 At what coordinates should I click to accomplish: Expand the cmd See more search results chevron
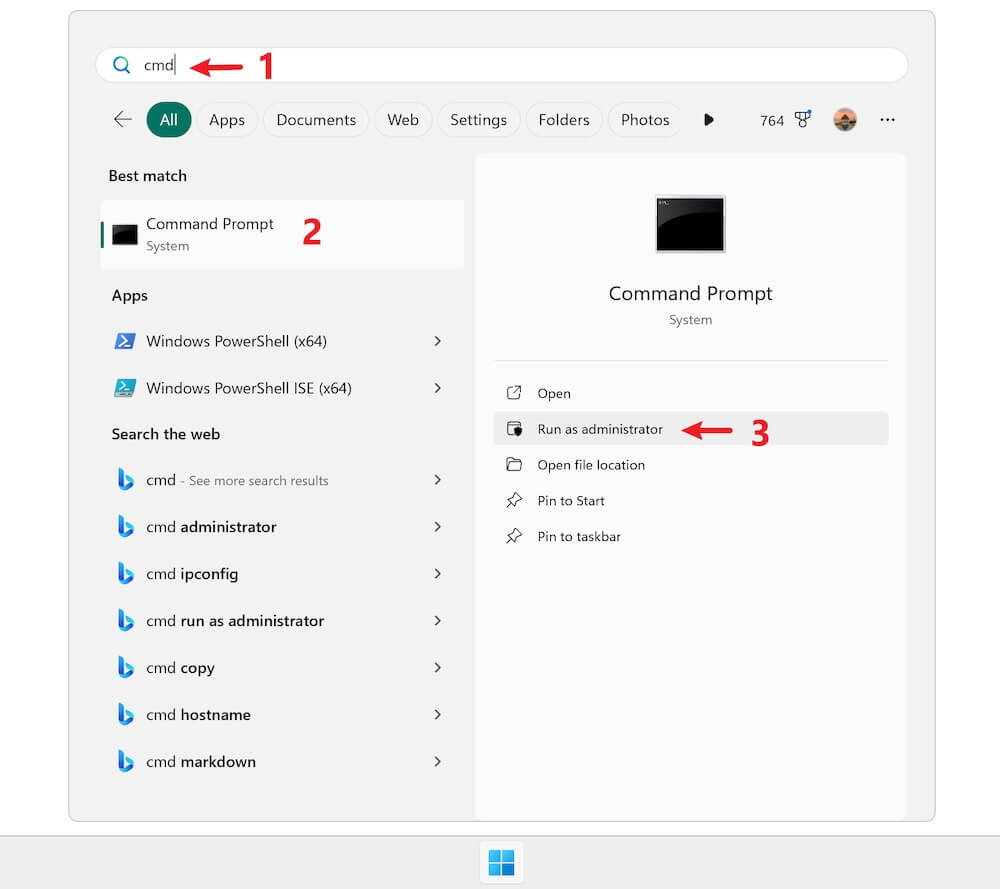pos(438,480)
